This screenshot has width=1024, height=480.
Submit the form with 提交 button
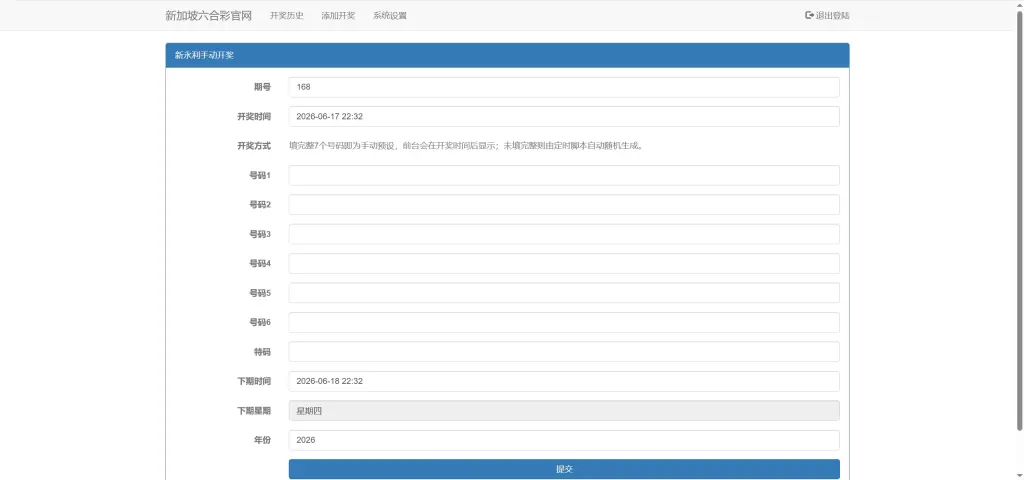[564, 469]
